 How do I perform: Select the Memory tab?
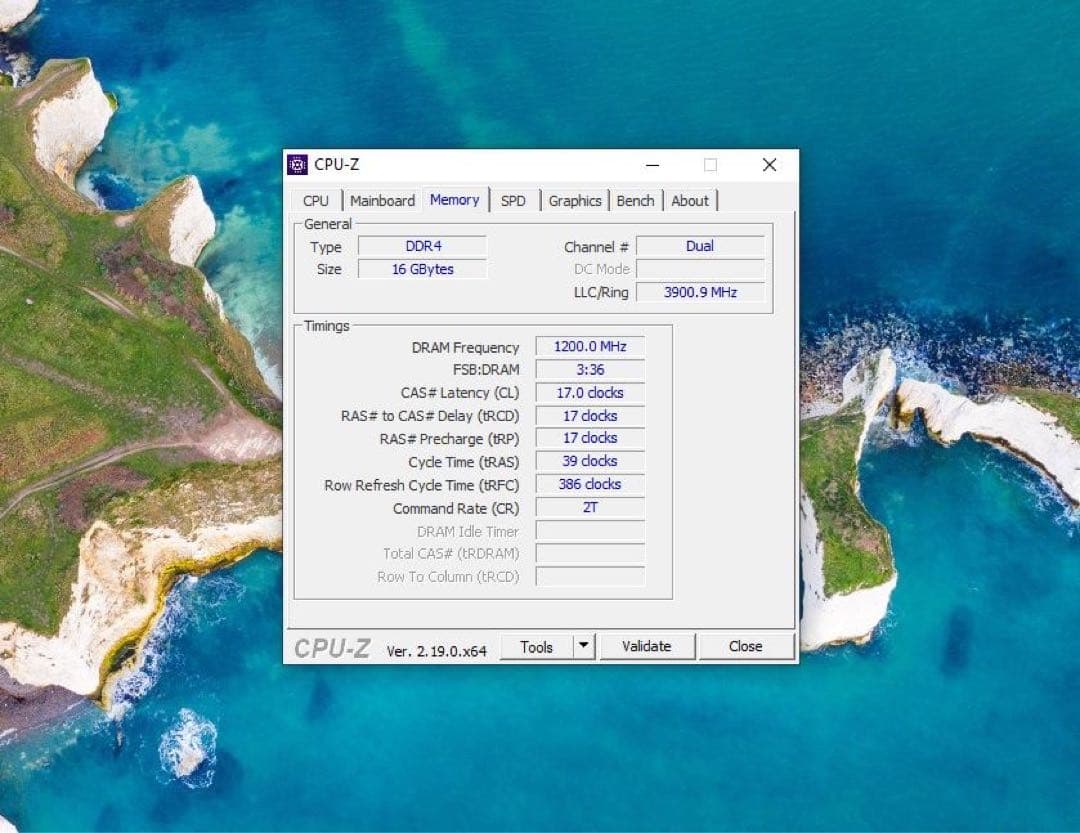click(455, 200)
